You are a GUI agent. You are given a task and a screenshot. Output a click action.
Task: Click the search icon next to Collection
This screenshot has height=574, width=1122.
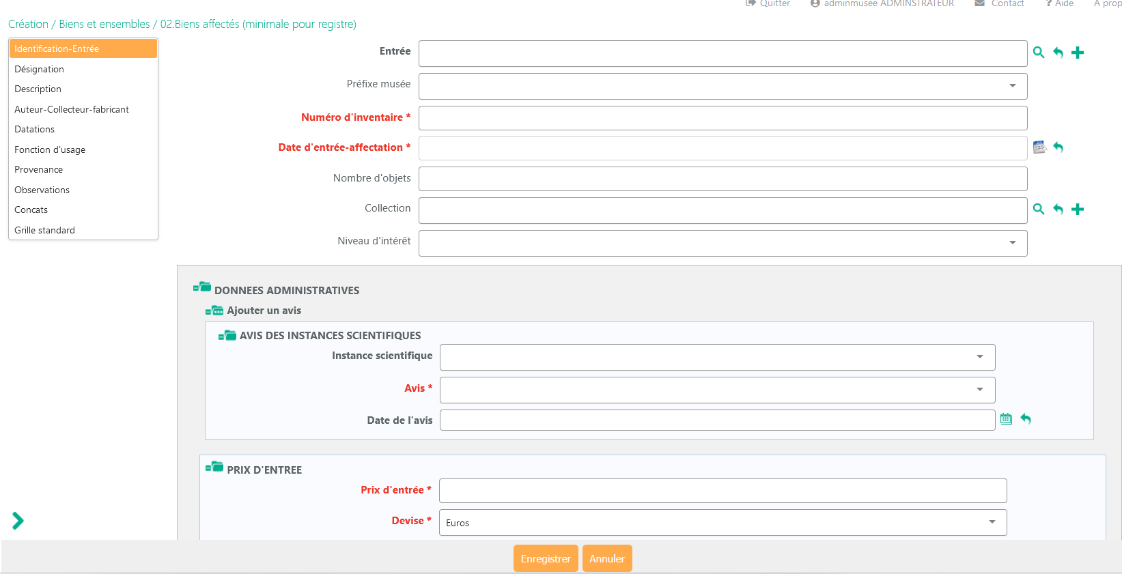pyautogui.click(x=1038, y=209)
